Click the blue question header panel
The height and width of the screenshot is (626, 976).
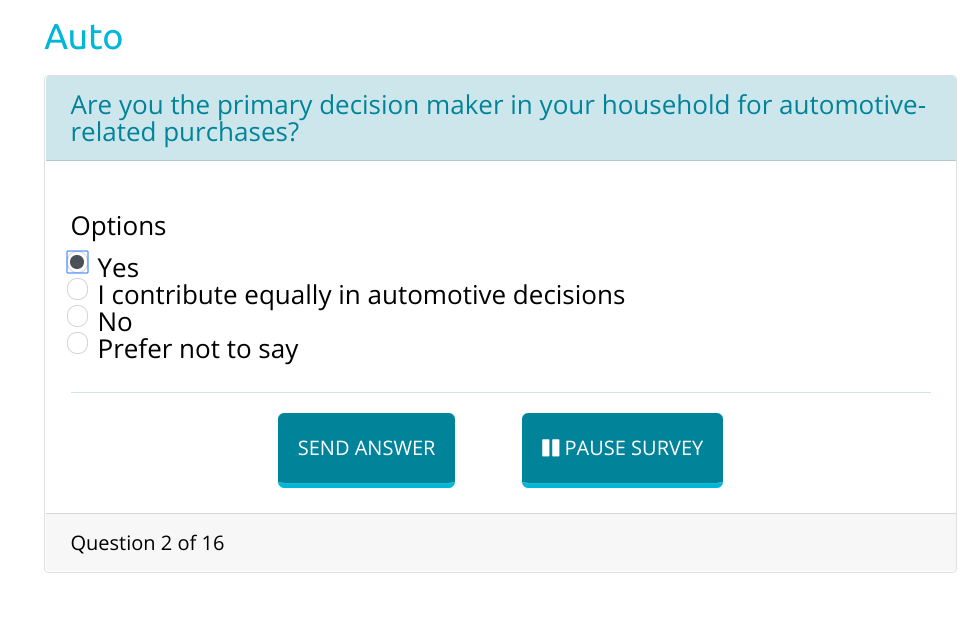point(500,118)
